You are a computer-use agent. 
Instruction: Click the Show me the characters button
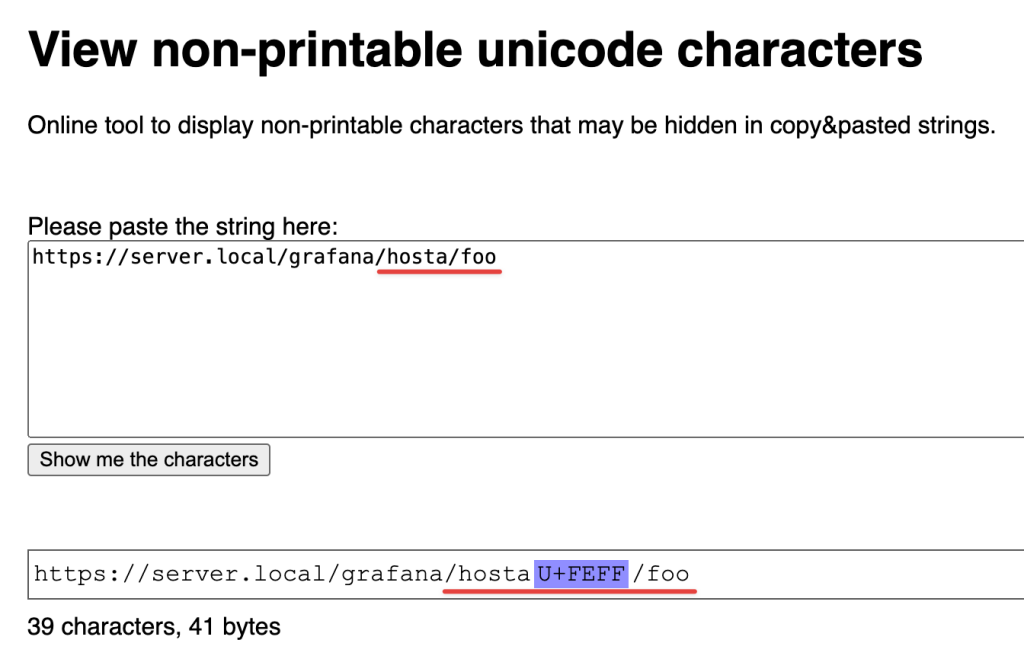[149, 460]
